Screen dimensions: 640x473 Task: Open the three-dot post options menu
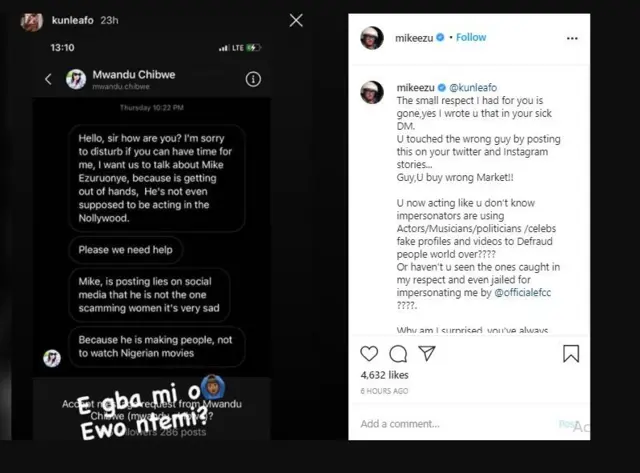(x=572, y=38)
